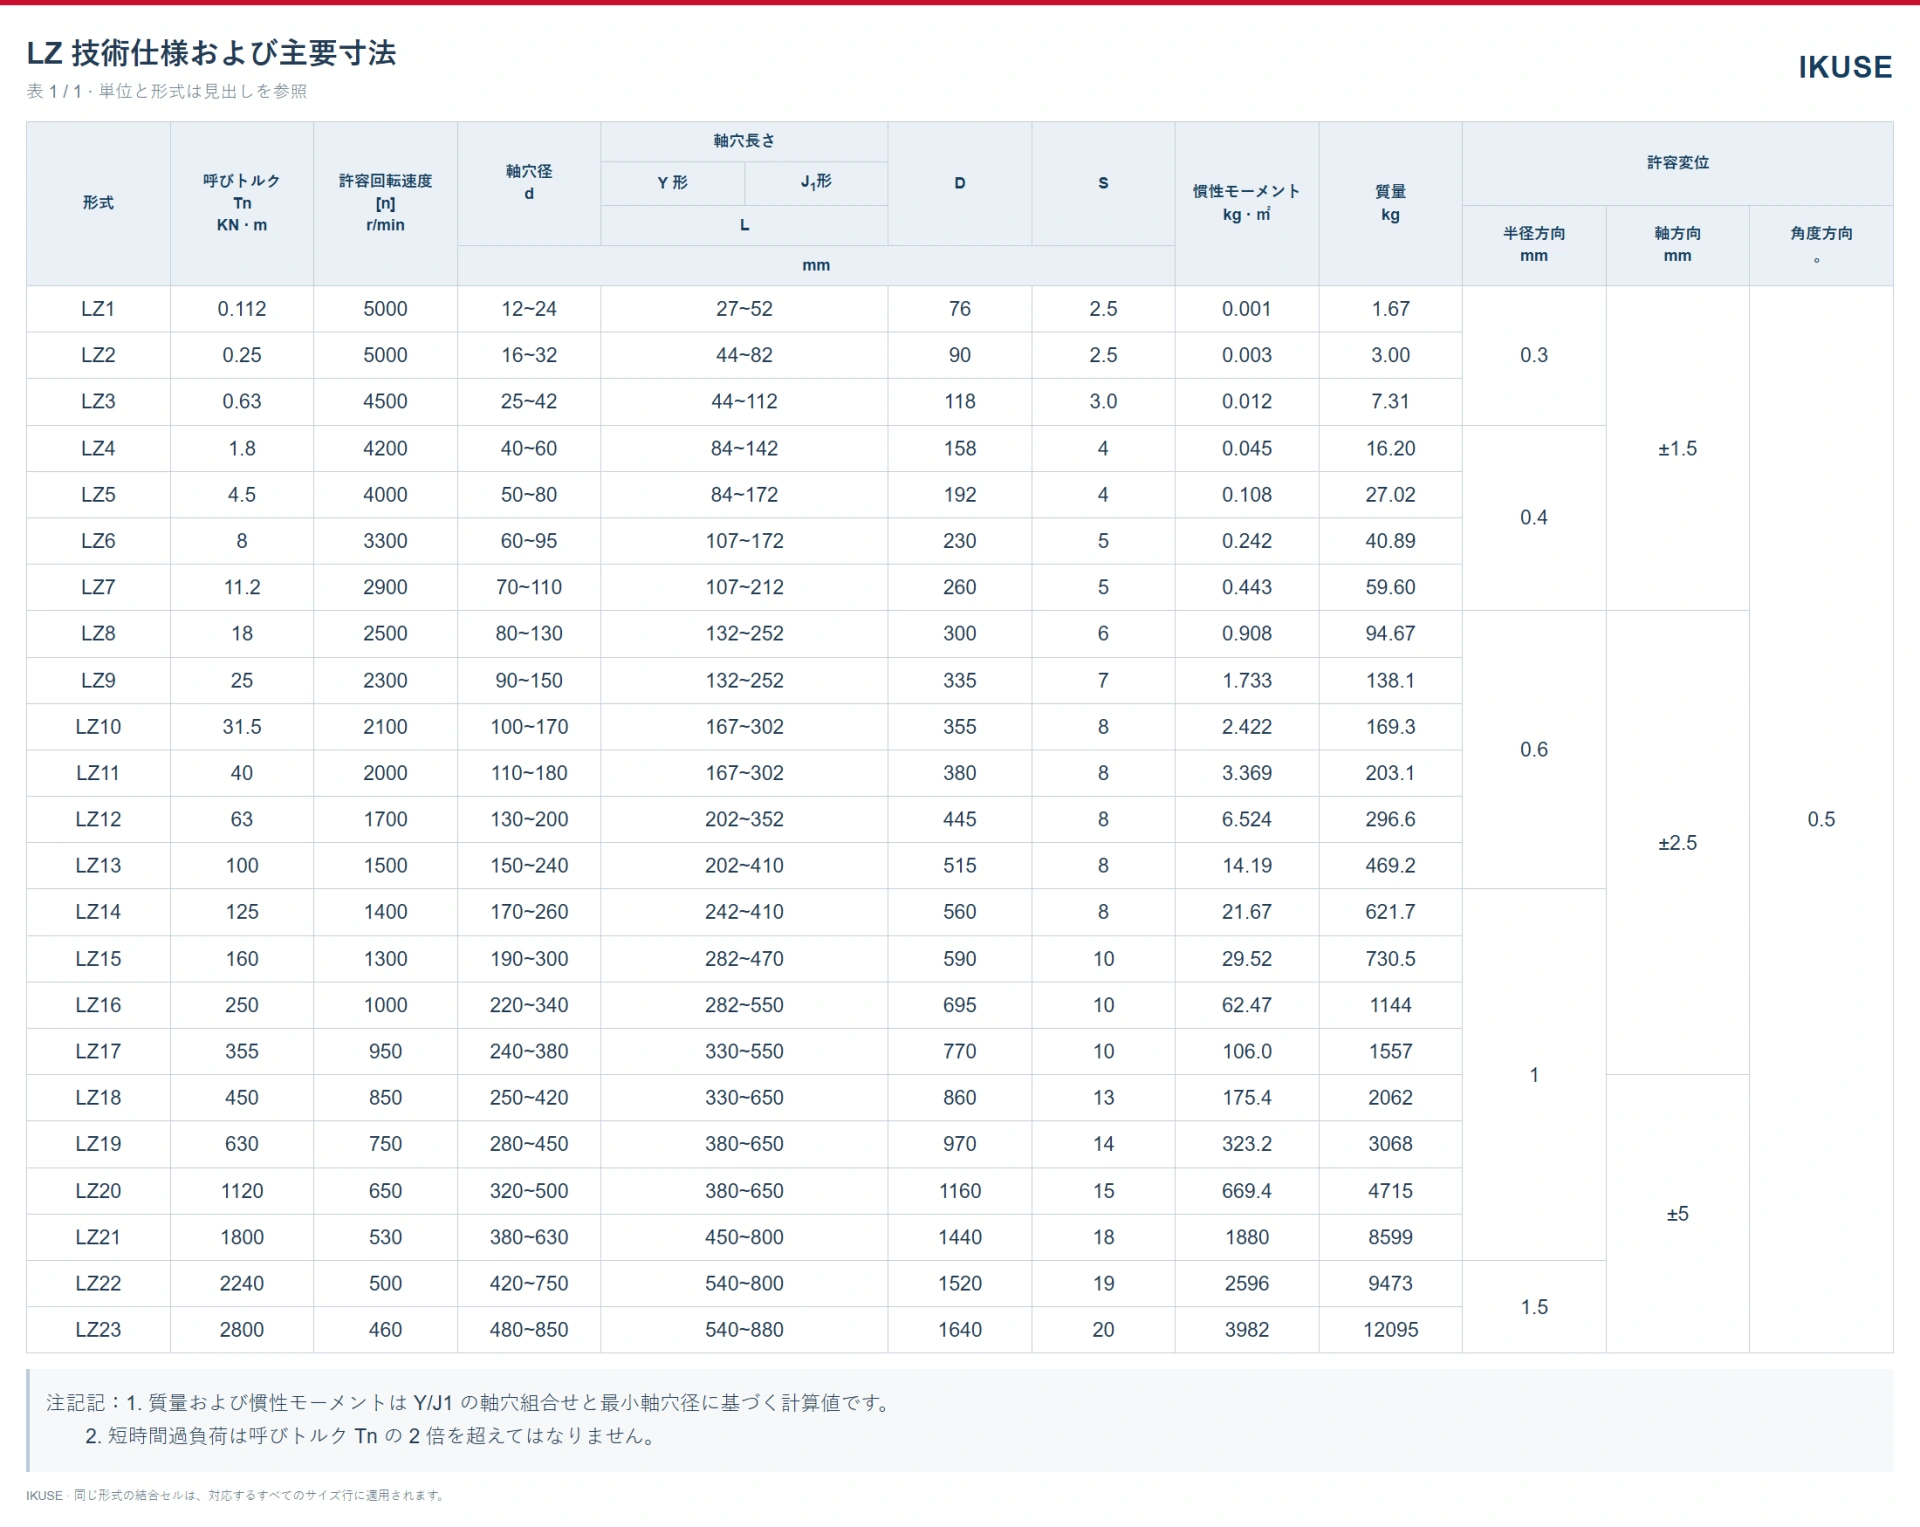Select S value 7 in LZ9 row
Screen dimensions: 1920x1527
[x=1103, y=680]
